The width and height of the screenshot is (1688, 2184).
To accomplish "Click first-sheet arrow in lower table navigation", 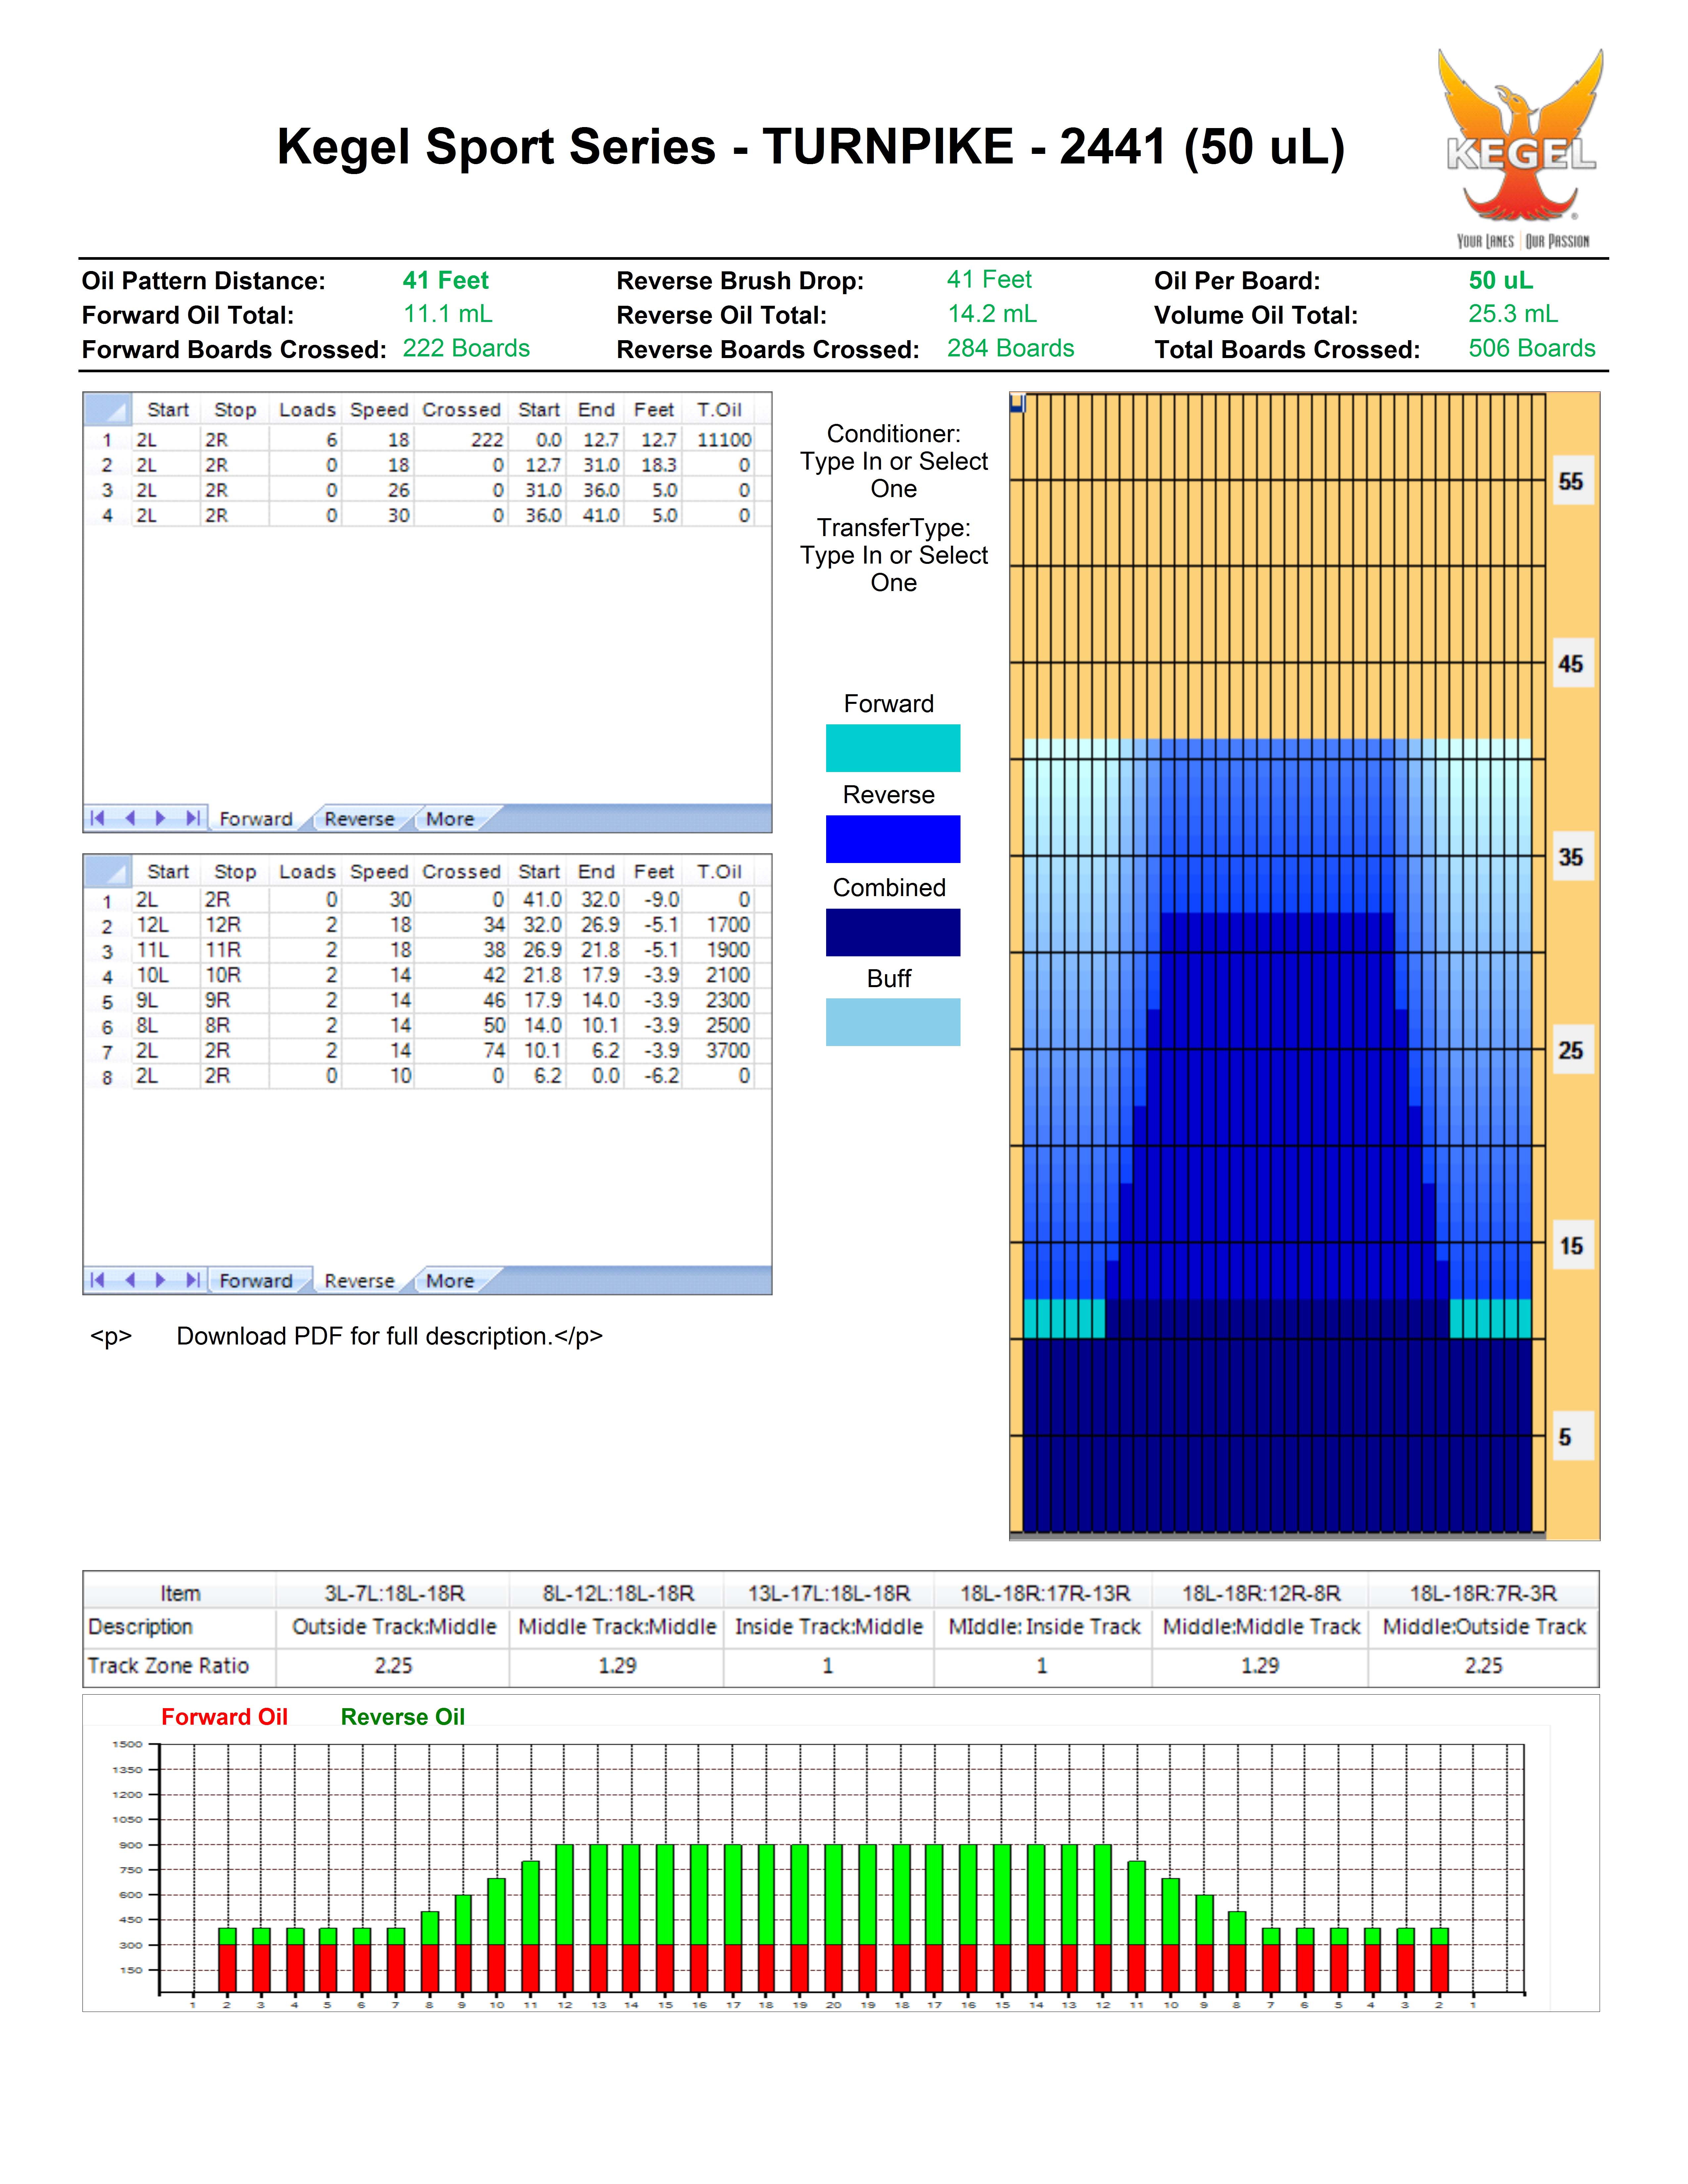I will [97, 1280].
